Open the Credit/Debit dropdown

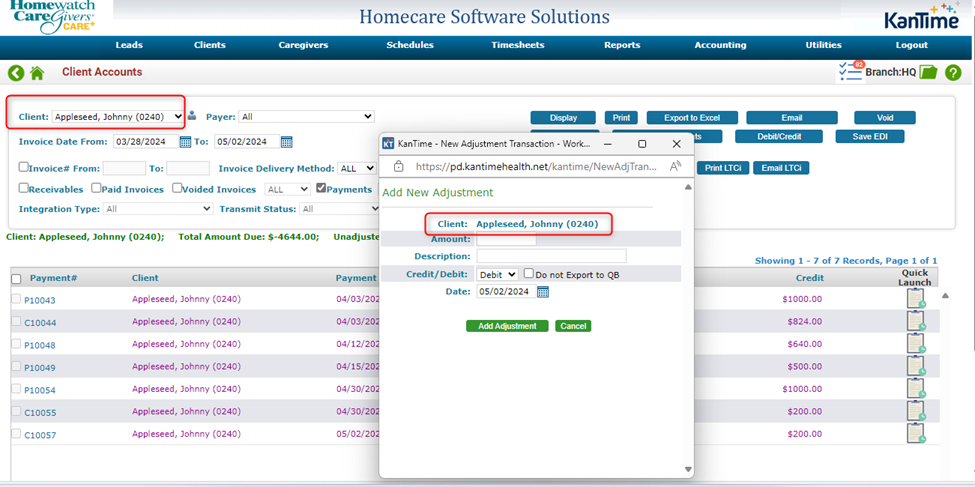(497, 274)
